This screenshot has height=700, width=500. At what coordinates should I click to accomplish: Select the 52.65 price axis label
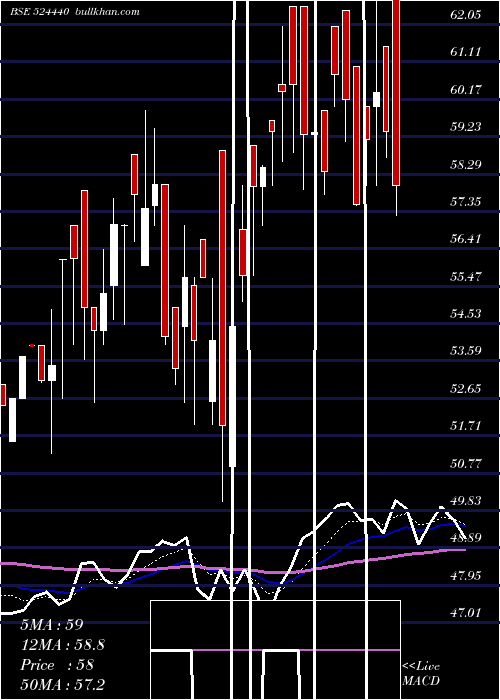coord(466,388)
